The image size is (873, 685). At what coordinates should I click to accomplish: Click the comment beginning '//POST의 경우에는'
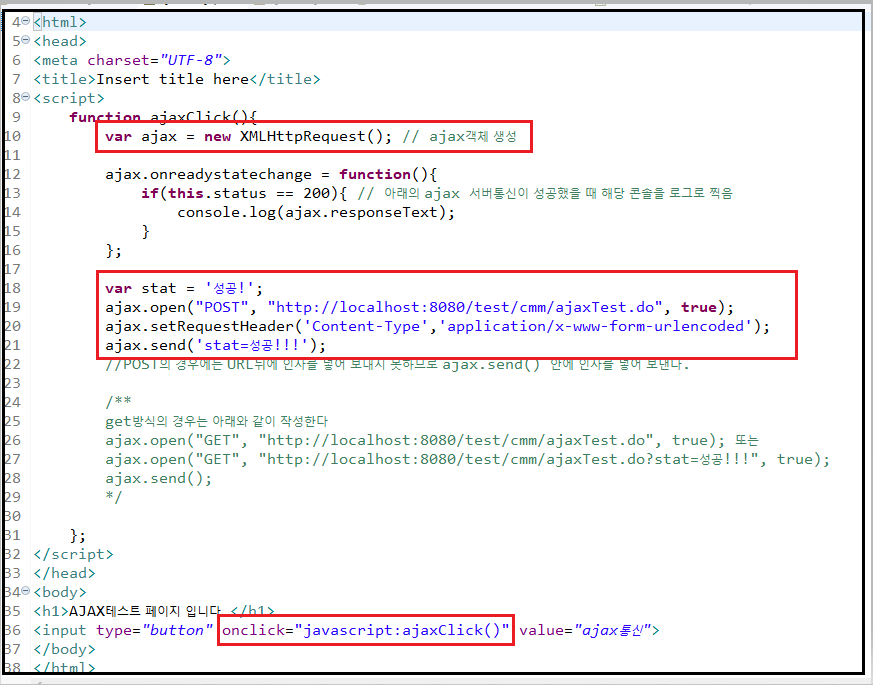pyautogui.click(x=397, y=365)
